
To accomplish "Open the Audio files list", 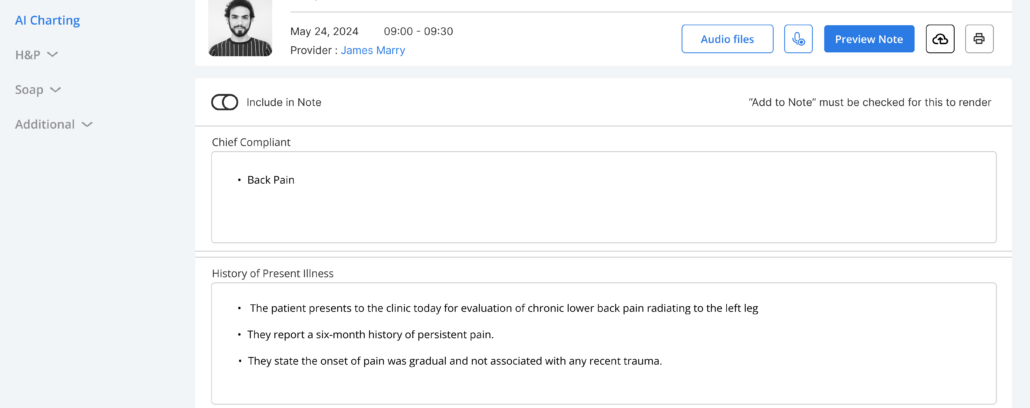I will tap(727, 39).
